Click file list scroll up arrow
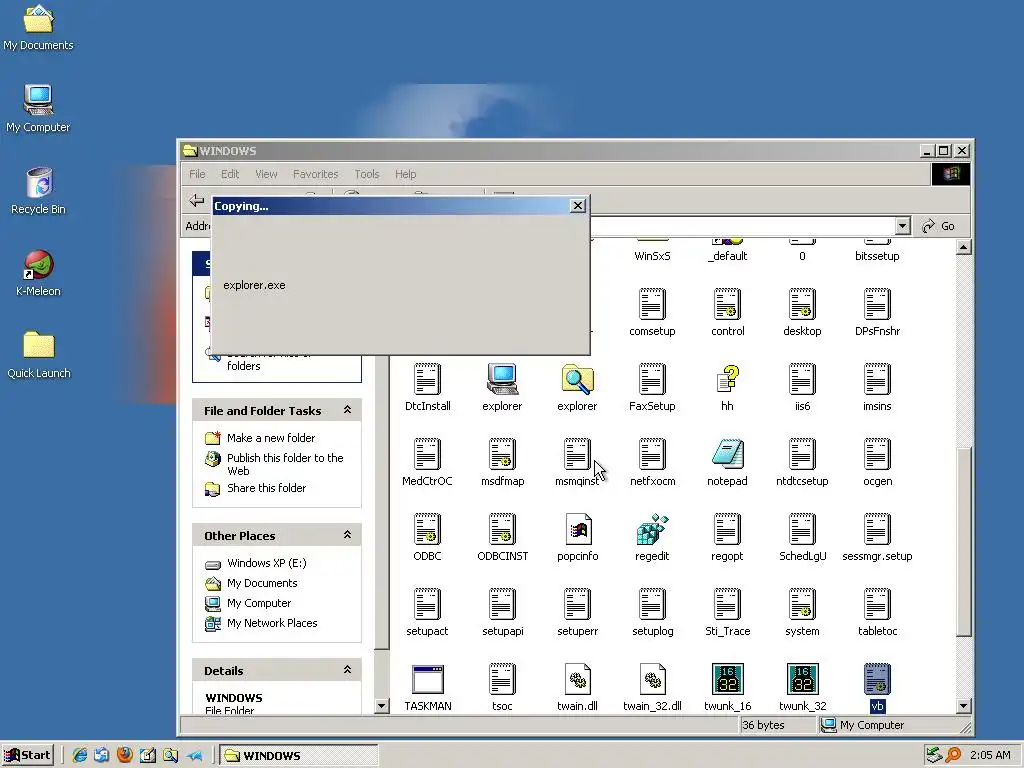The width and height of the screenshot is (1024, 768). (x=963, y=248)
